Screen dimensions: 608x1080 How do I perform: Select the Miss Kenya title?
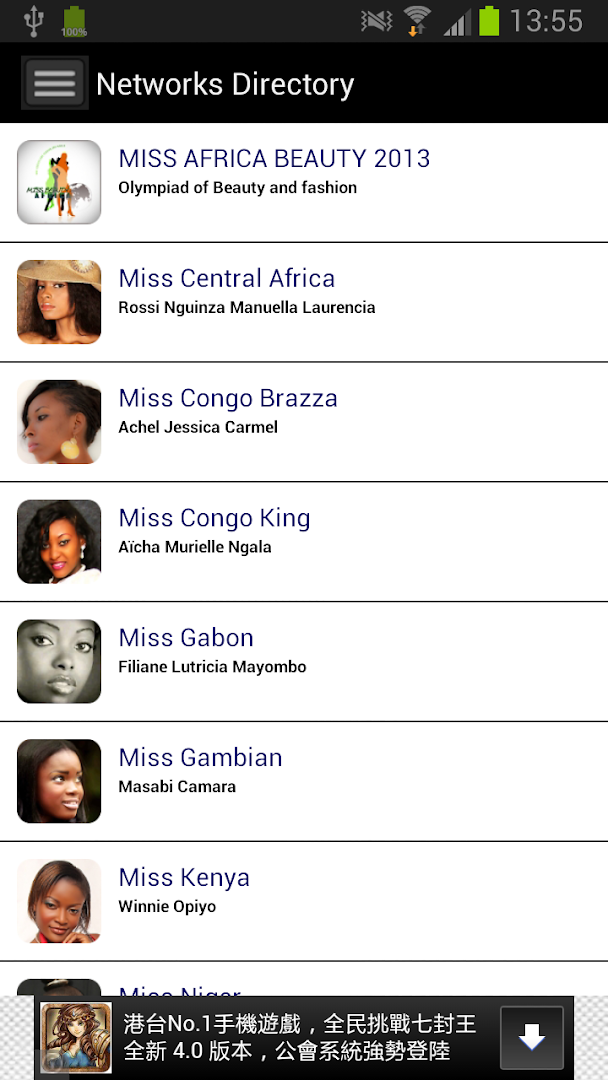[184, 878]
